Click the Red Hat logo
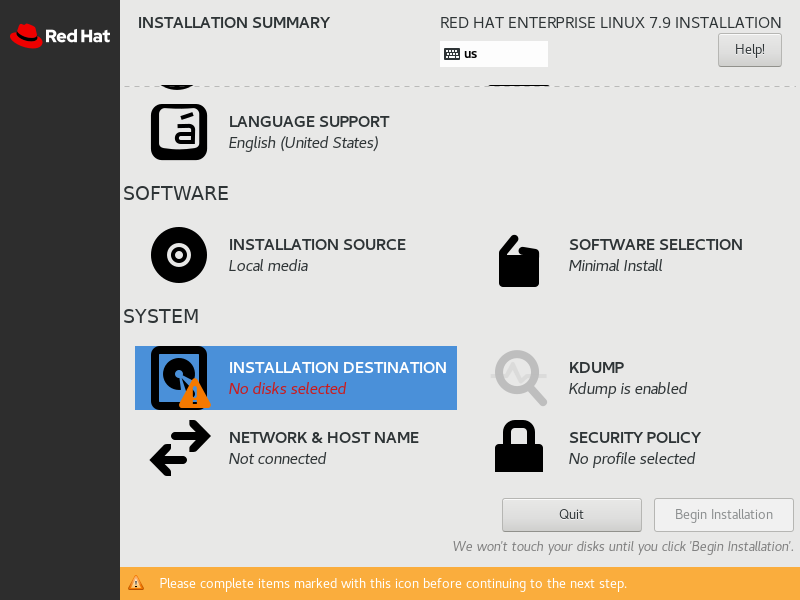 [x=60, y=36]
